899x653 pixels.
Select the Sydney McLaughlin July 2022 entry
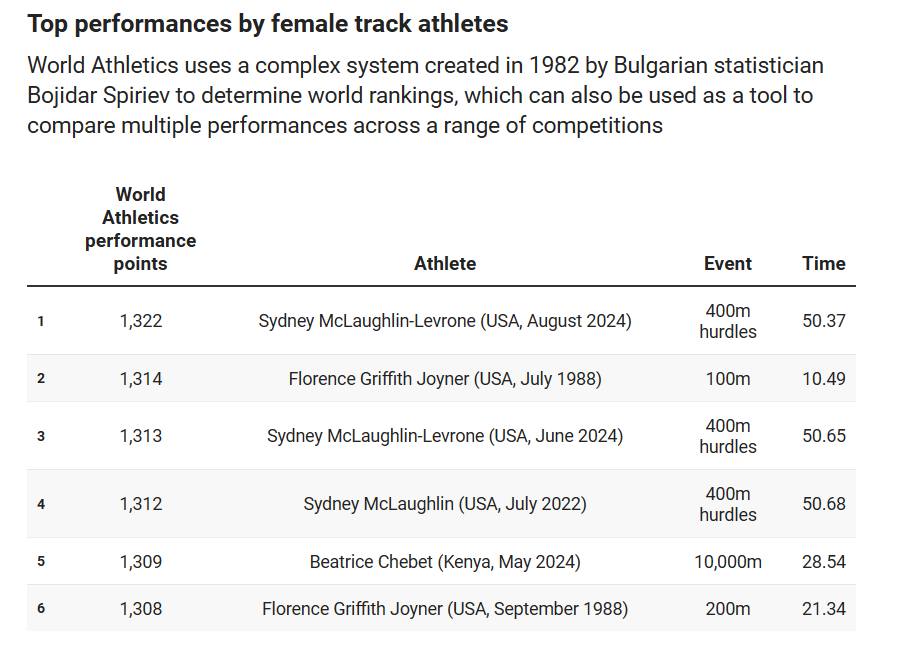445,504
